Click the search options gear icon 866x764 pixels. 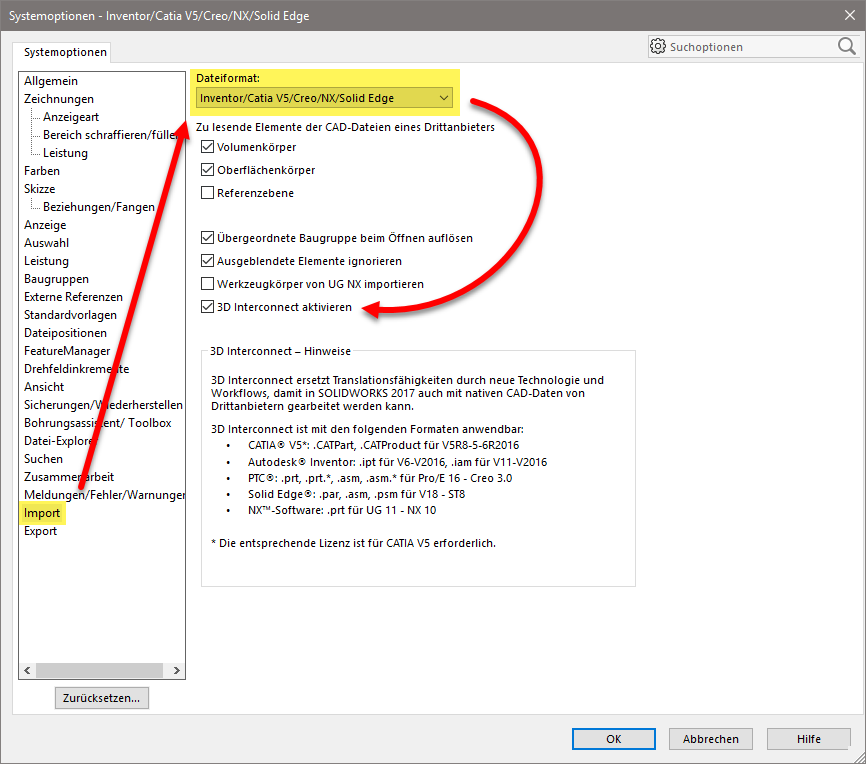click(x=658, y=46)
